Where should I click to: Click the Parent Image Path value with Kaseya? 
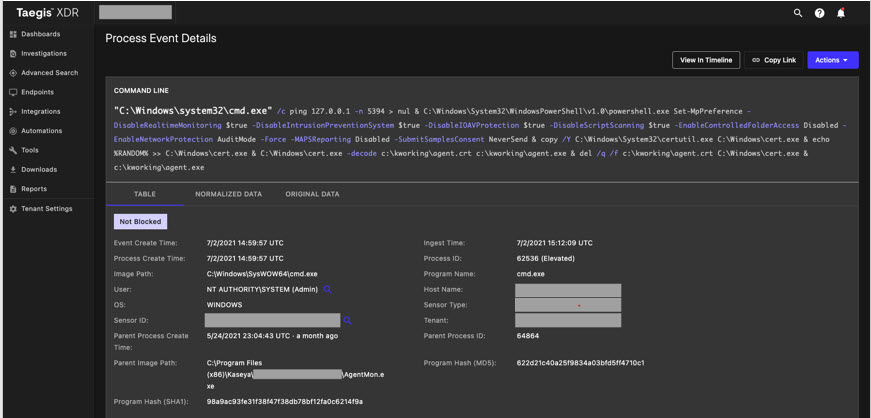click(x=296, y=375)
